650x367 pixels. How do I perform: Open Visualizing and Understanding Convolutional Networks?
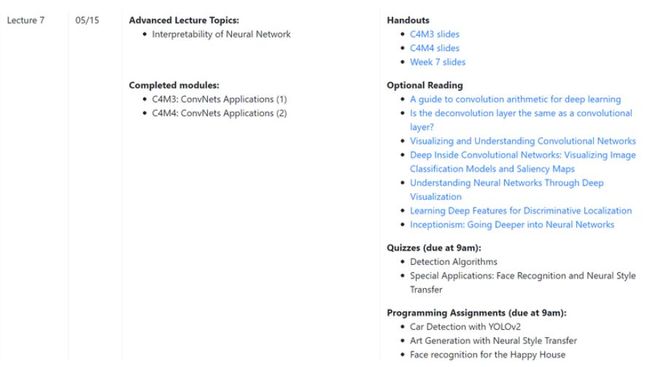click(x=523, y=141)
